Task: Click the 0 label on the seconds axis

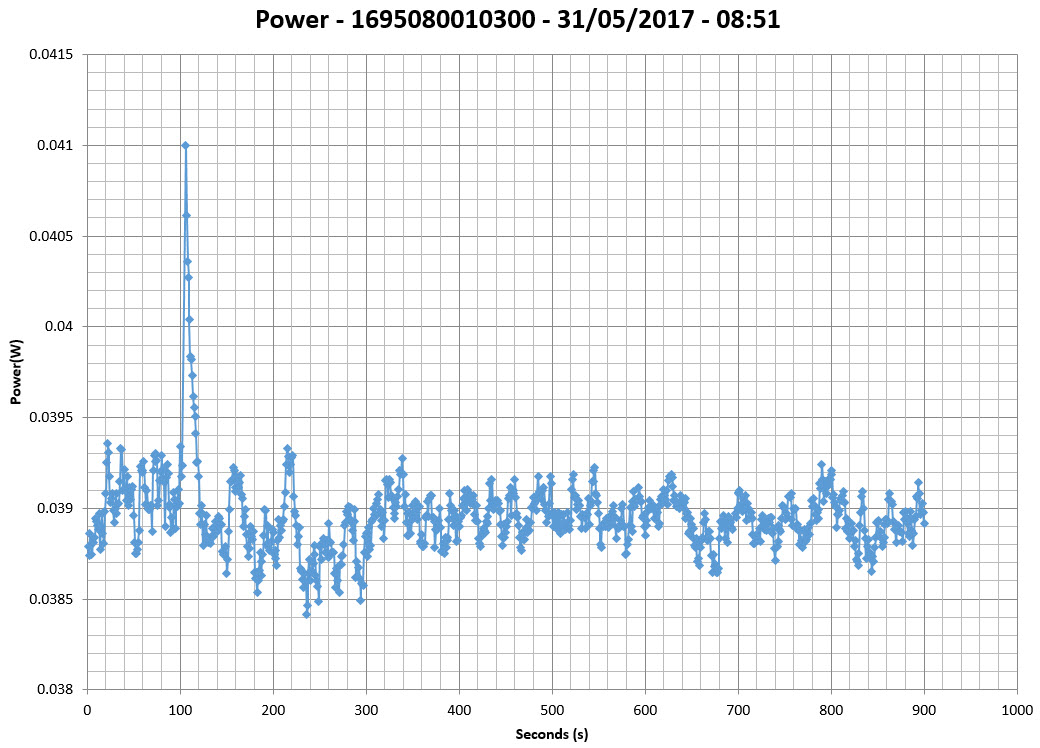Action: pyautogui.click(x=87, y=709)
